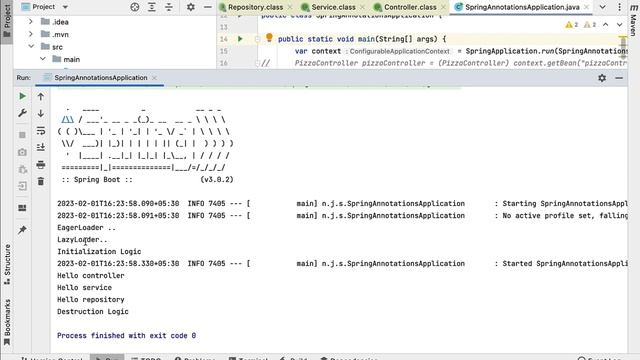Click the 'EagerLoader ..' console line

(x=86, y=227)
